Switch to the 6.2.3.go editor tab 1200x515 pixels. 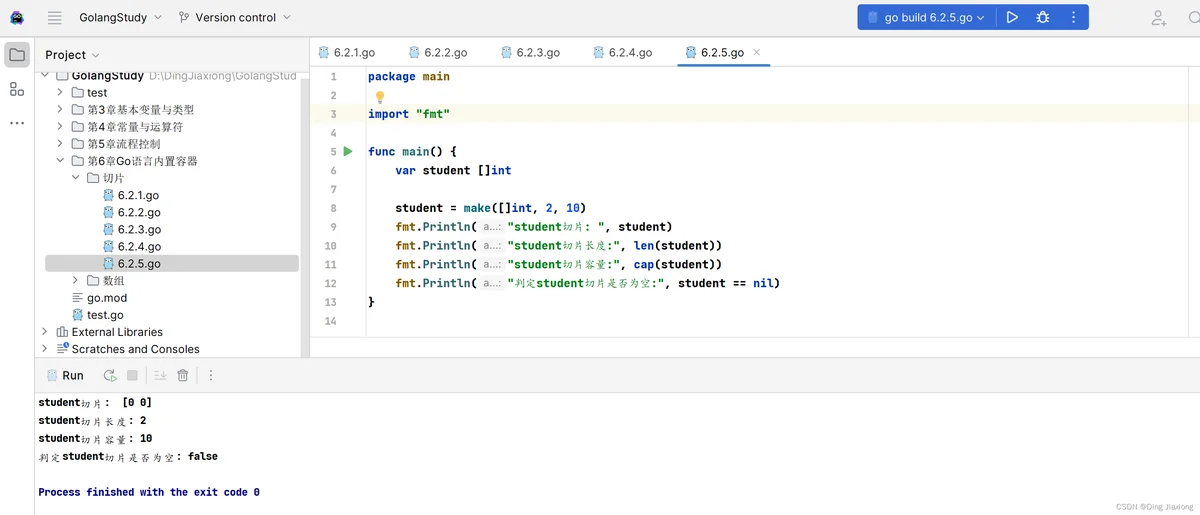pyautogui.click(x=531, y=52)
